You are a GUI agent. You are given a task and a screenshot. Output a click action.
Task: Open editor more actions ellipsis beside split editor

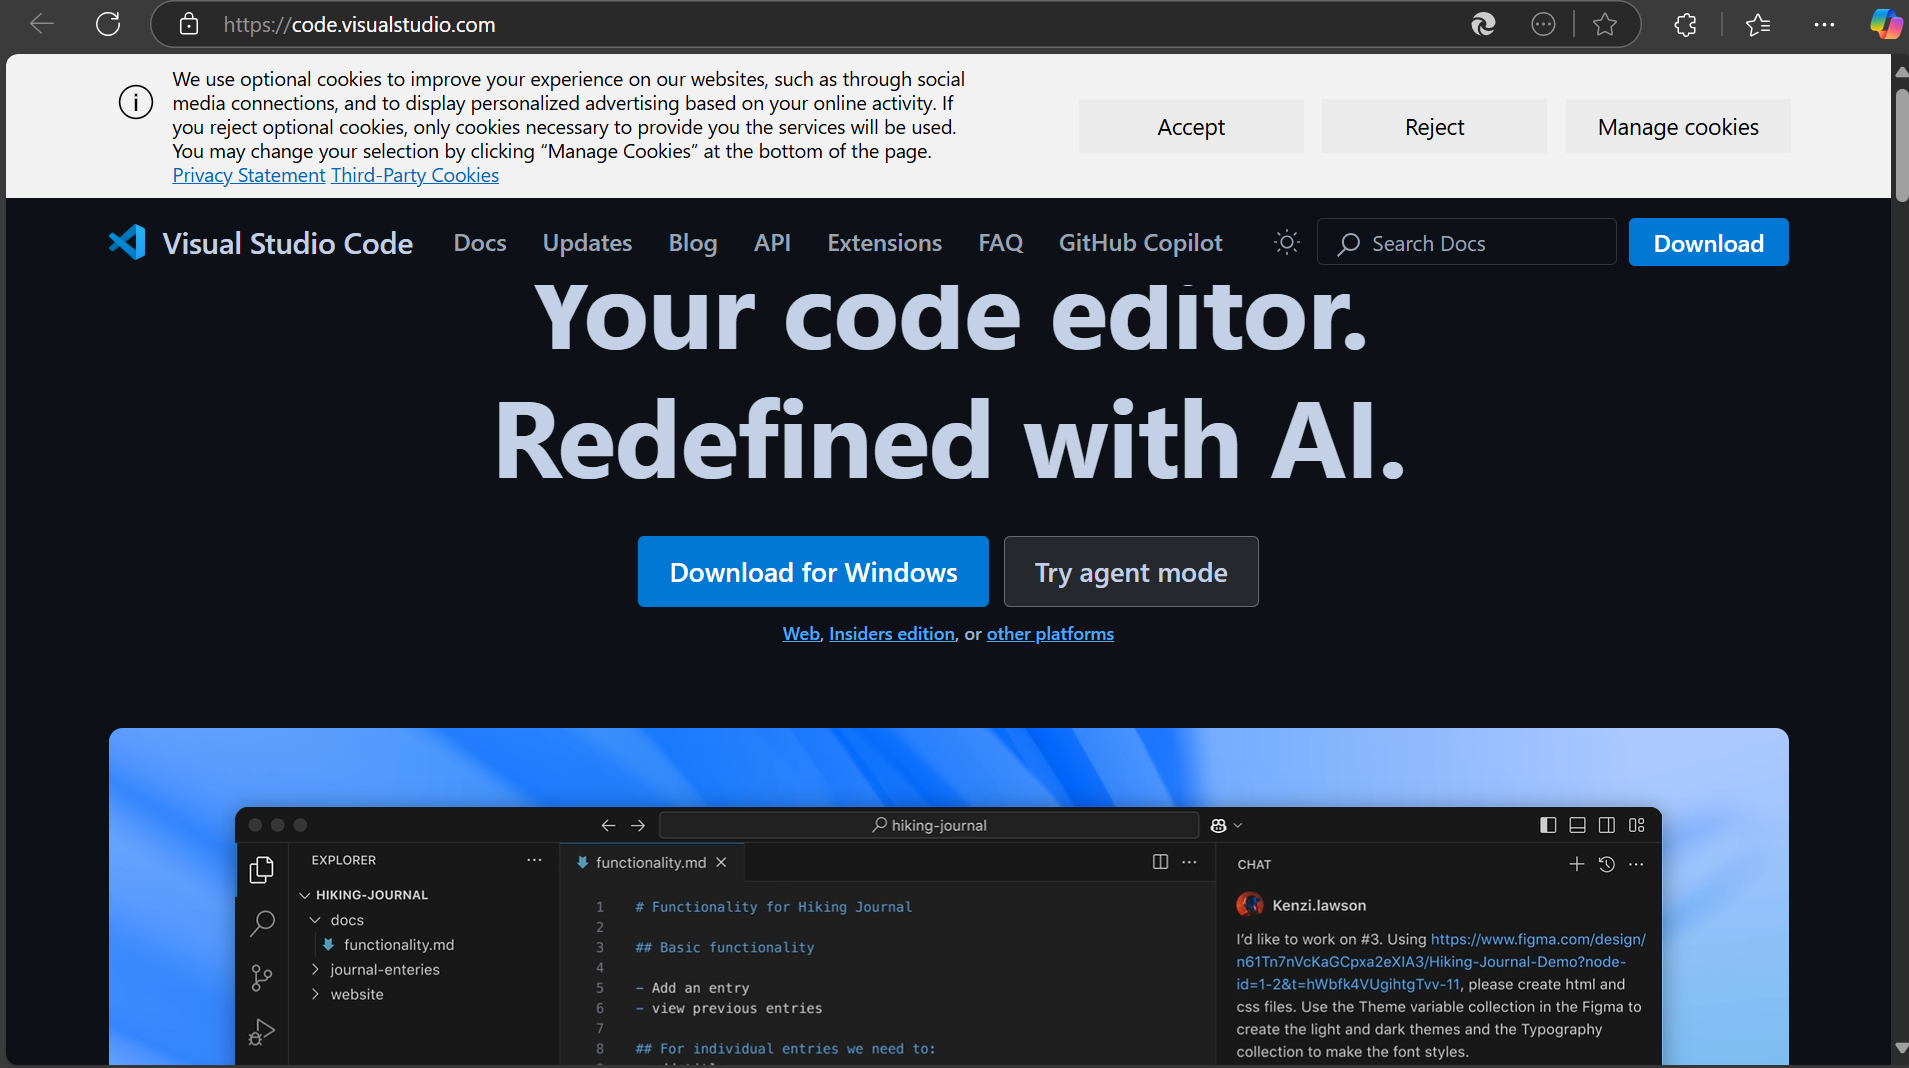[x=1189, y=862]
